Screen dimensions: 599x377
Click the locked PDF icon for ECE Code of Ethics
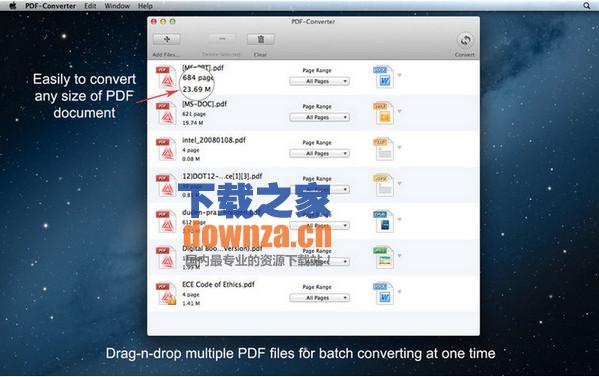click(166, 293)
